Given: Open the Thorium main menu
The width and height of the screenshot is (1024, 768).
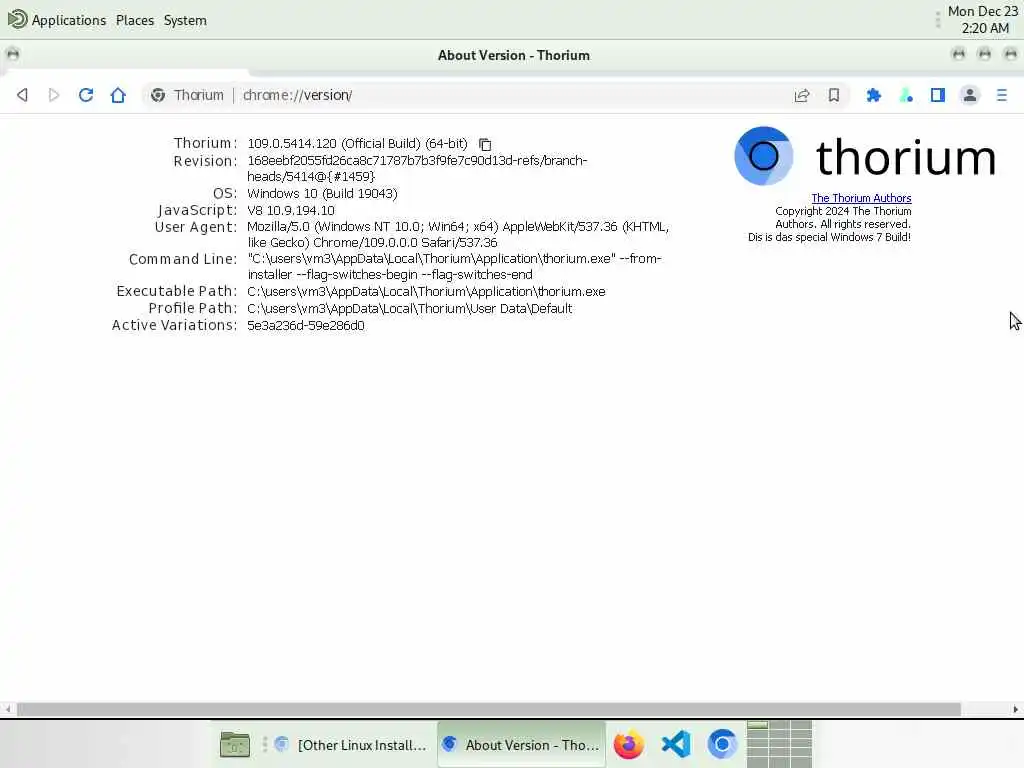Looking at the screenshot, I should click(1002, 95).
